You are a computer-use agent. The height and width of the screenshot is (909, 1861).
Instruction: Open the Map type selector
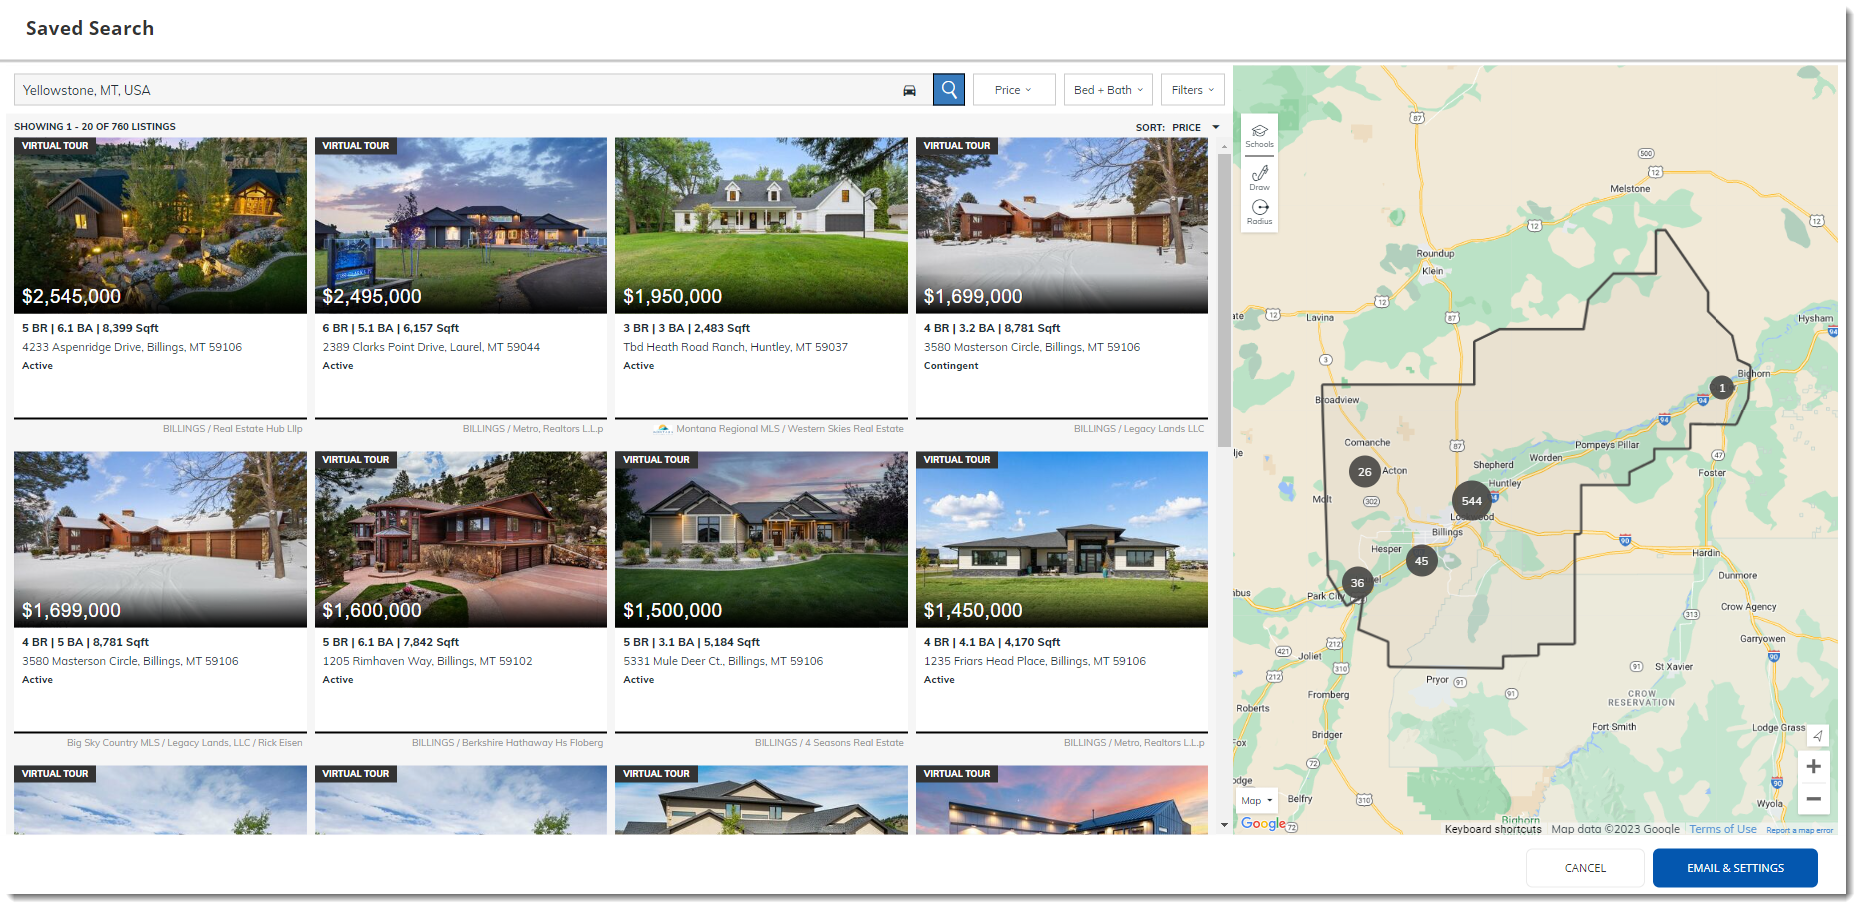tap(1256, 801)
